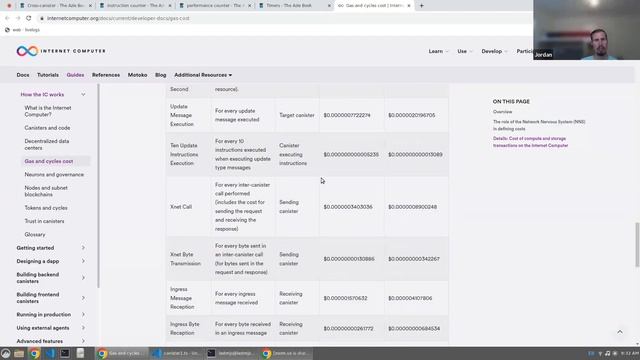Launch VS Code from taskbar launcher
Viewport: 640px width, 360px height.
click(x=50, y=353)
